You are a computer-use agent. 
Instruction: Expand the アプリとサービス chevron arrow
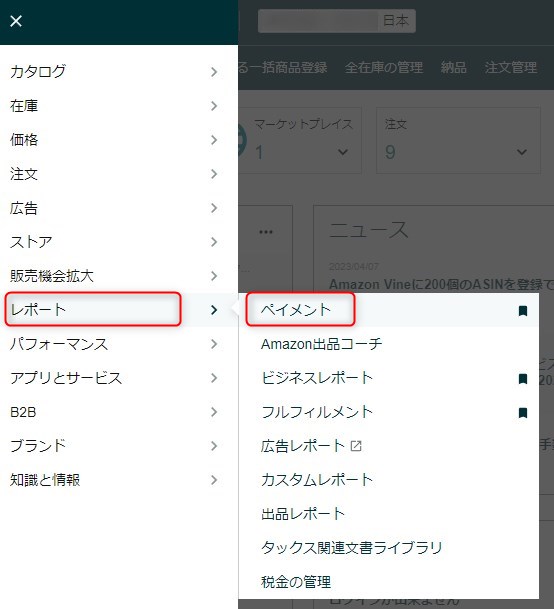point(214,378)
